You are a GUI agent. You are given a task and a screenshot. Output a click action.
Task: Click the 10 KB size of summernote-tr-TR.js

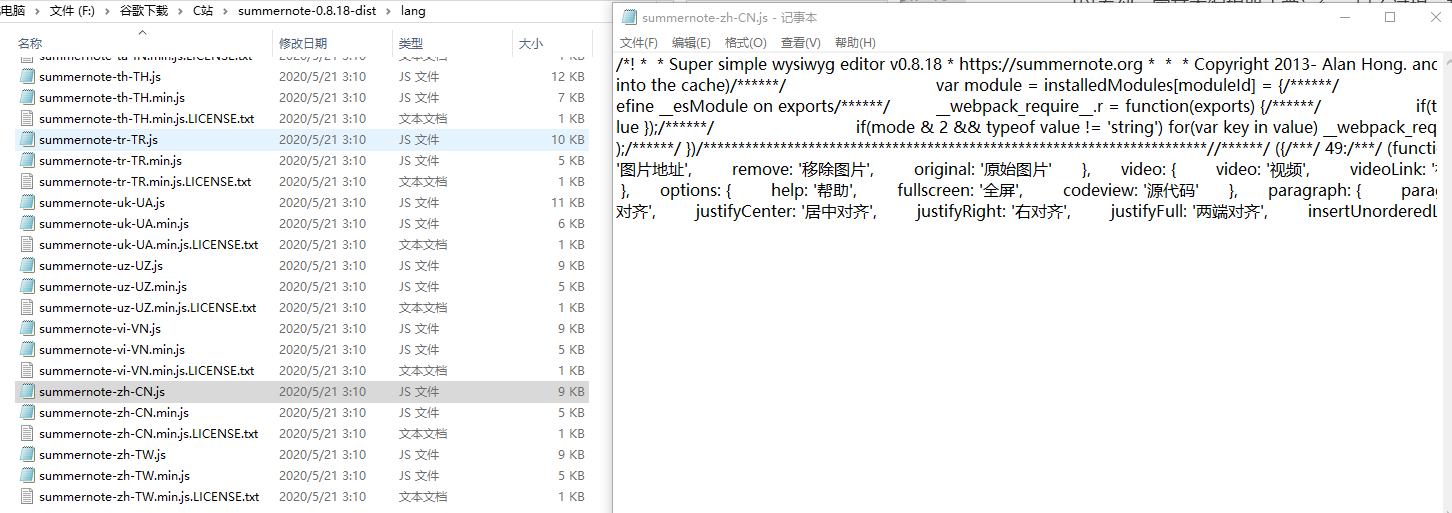568,140
